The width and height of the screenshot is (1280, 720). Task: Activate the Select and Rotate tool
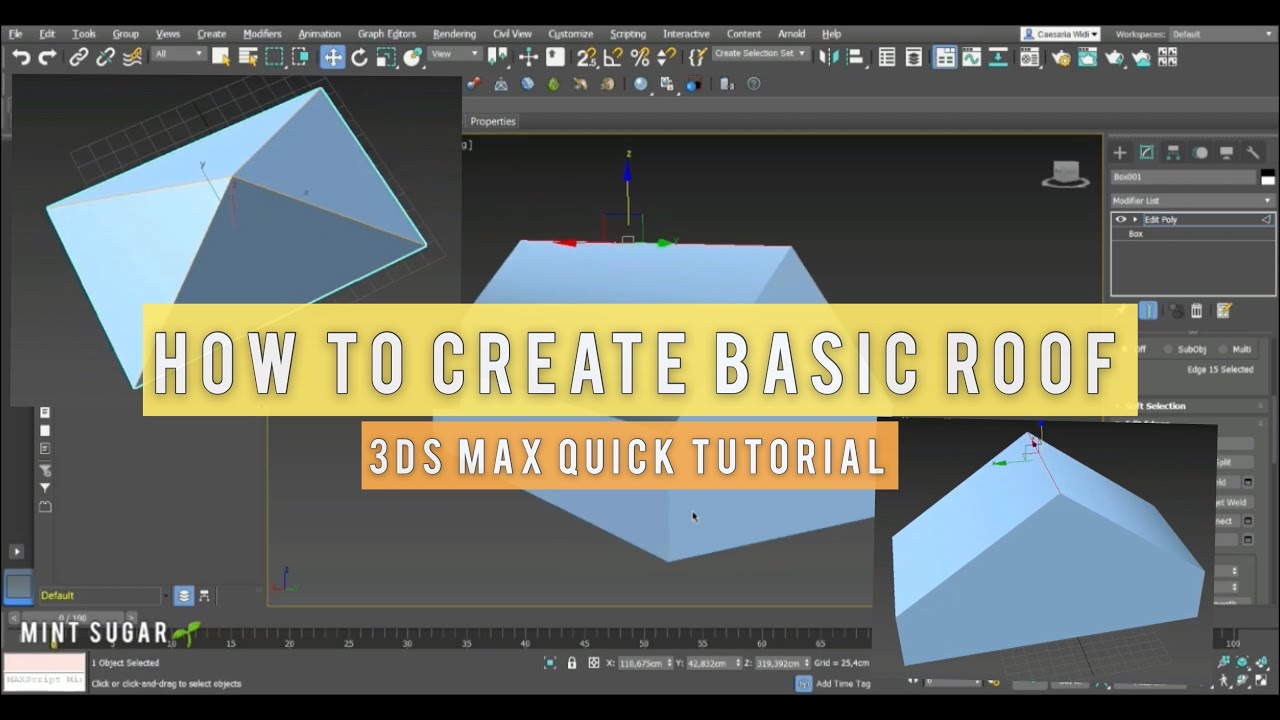coord(359,57)
